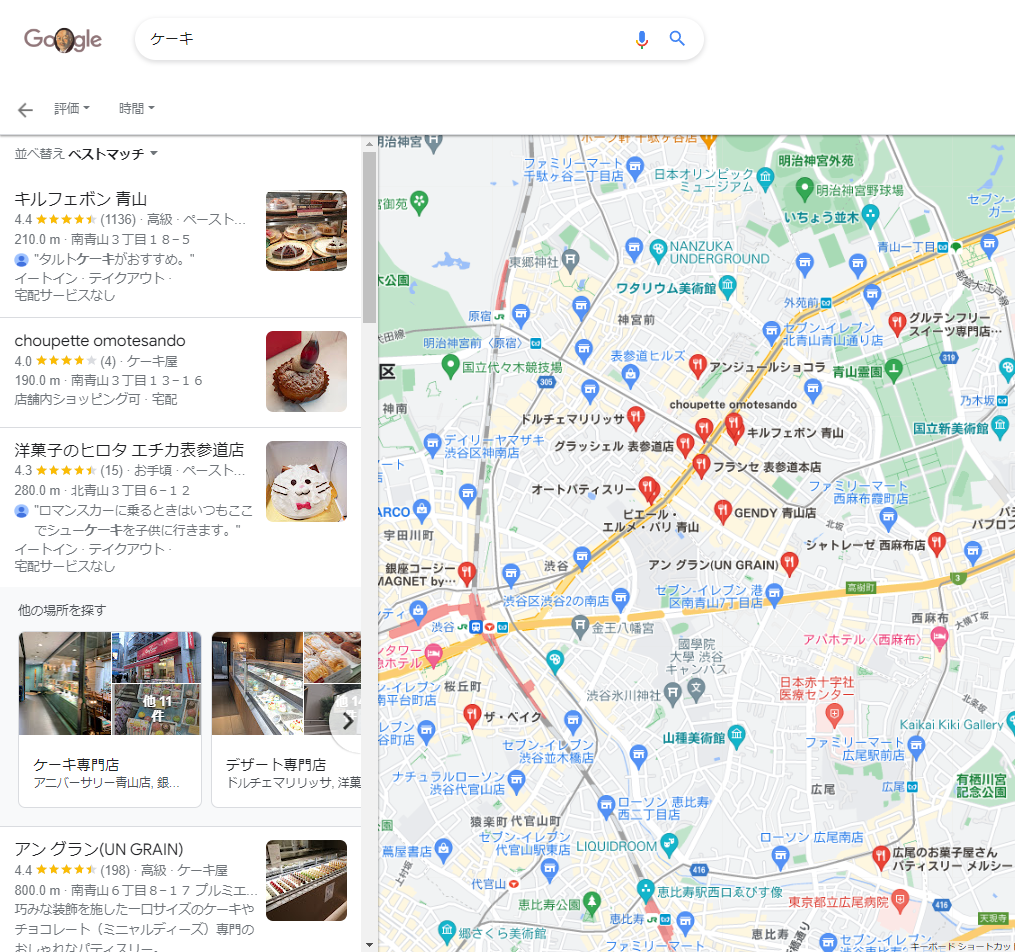The height and width of the screenshot is (952, 1015).
Task: Click the ワタリウム美術館 museum marker
Action: click(728, 287)
